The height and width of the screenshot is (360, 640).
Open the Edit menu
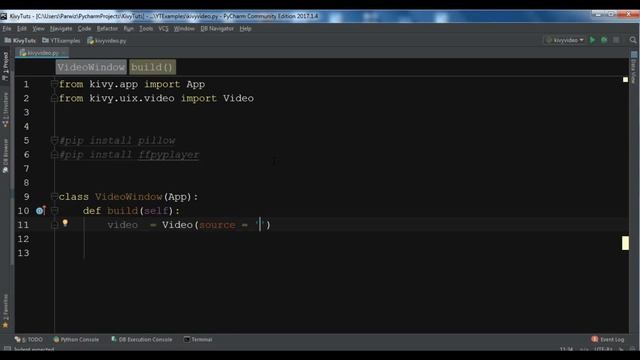[x=22, y=29]
